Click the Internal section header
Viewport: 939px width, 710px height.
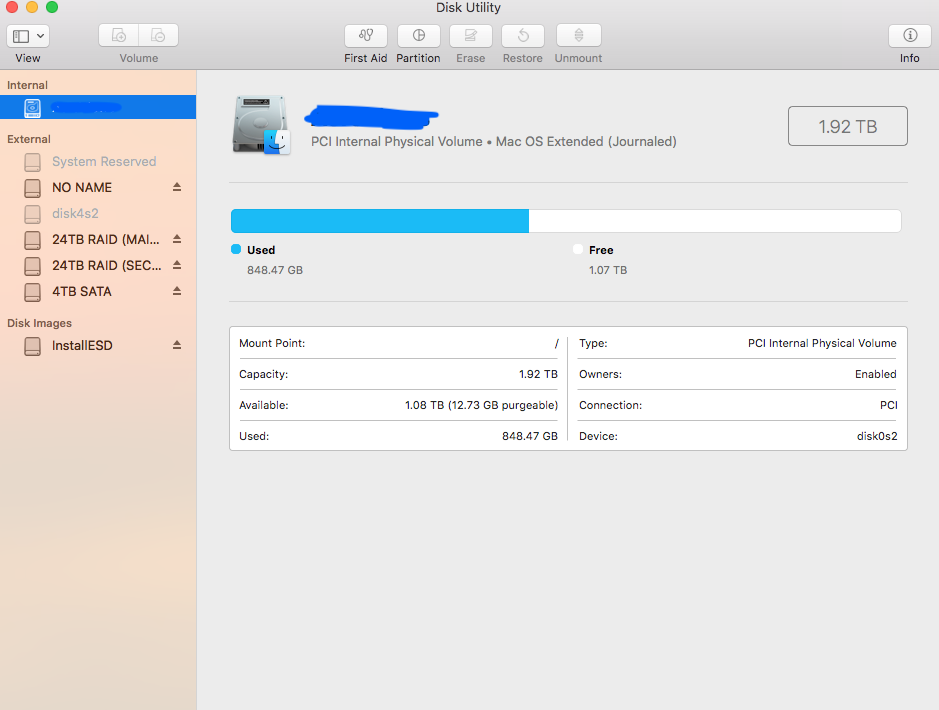coord(28,85)
